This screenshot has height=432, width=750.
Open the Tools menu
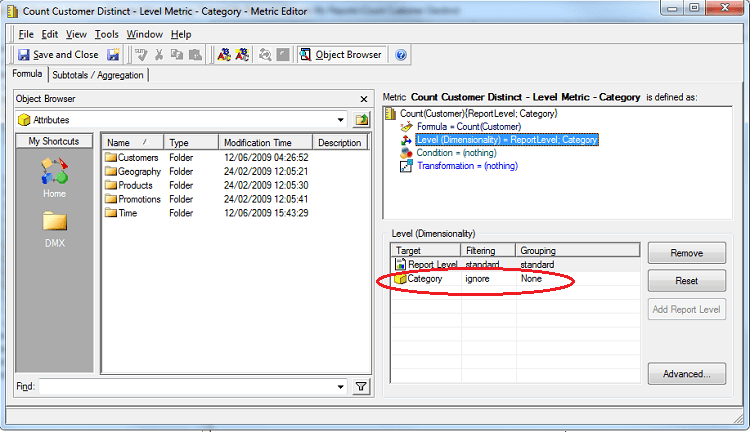tap(106, 34)
